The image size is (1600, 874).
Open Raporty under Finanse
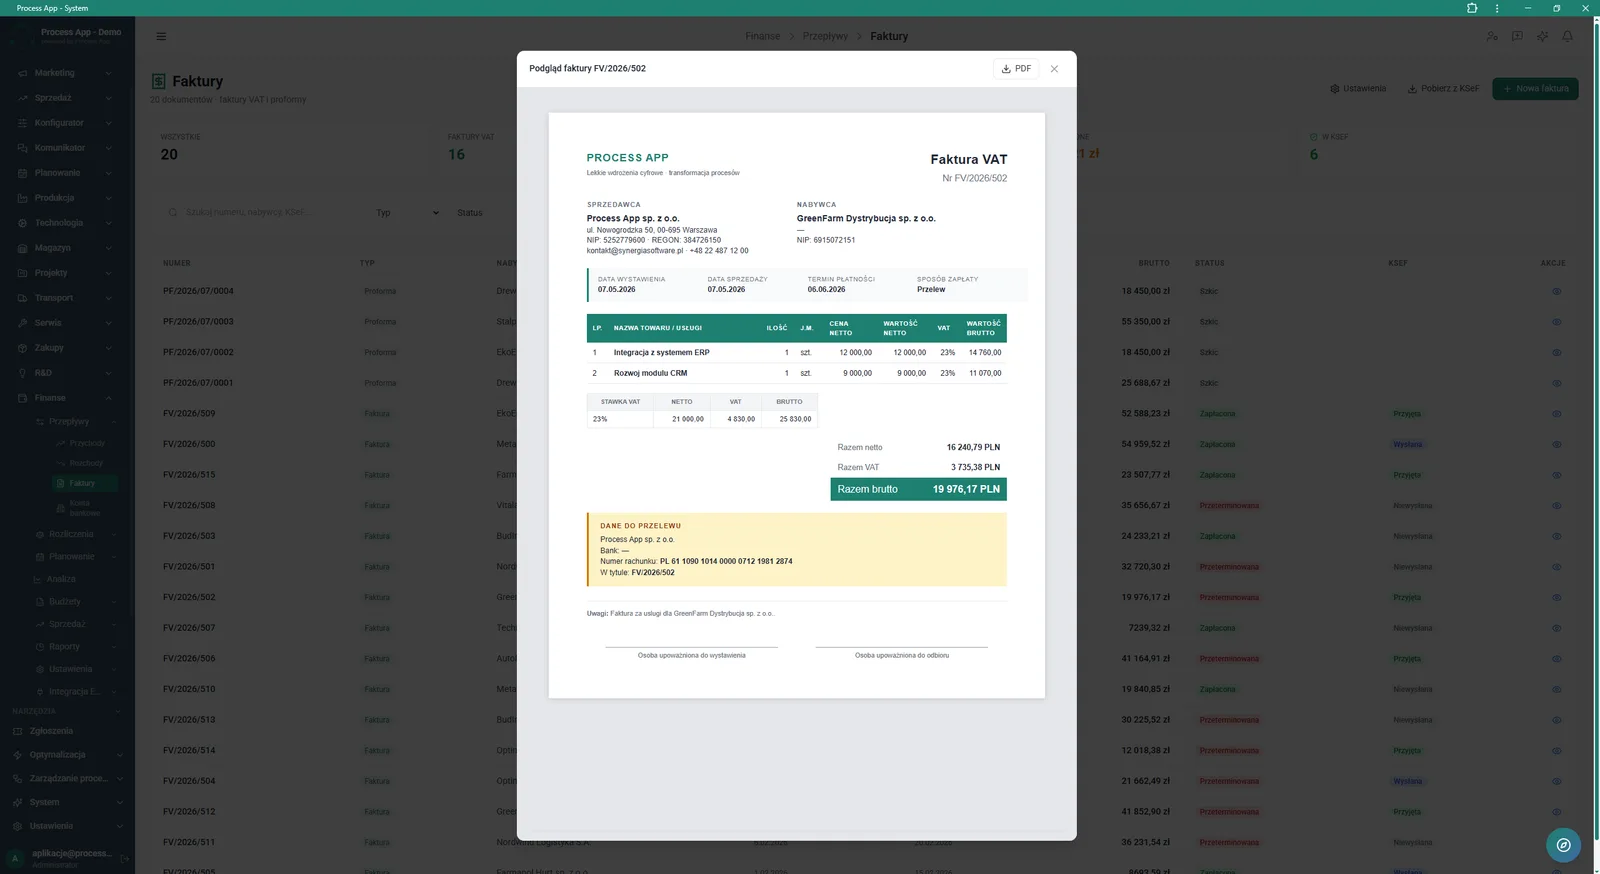(x=64, y=647)
